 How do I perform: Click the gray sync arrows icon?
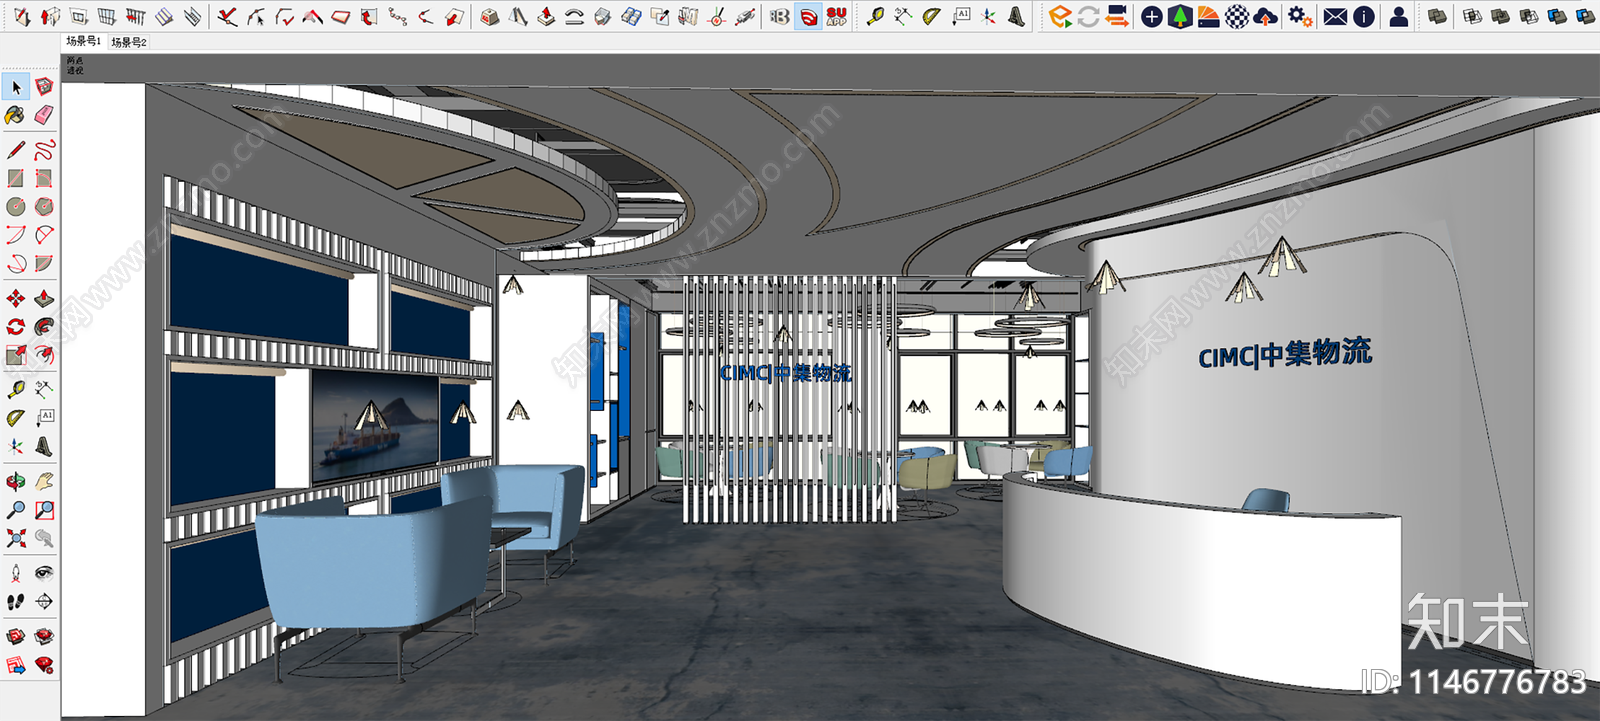1088,16
